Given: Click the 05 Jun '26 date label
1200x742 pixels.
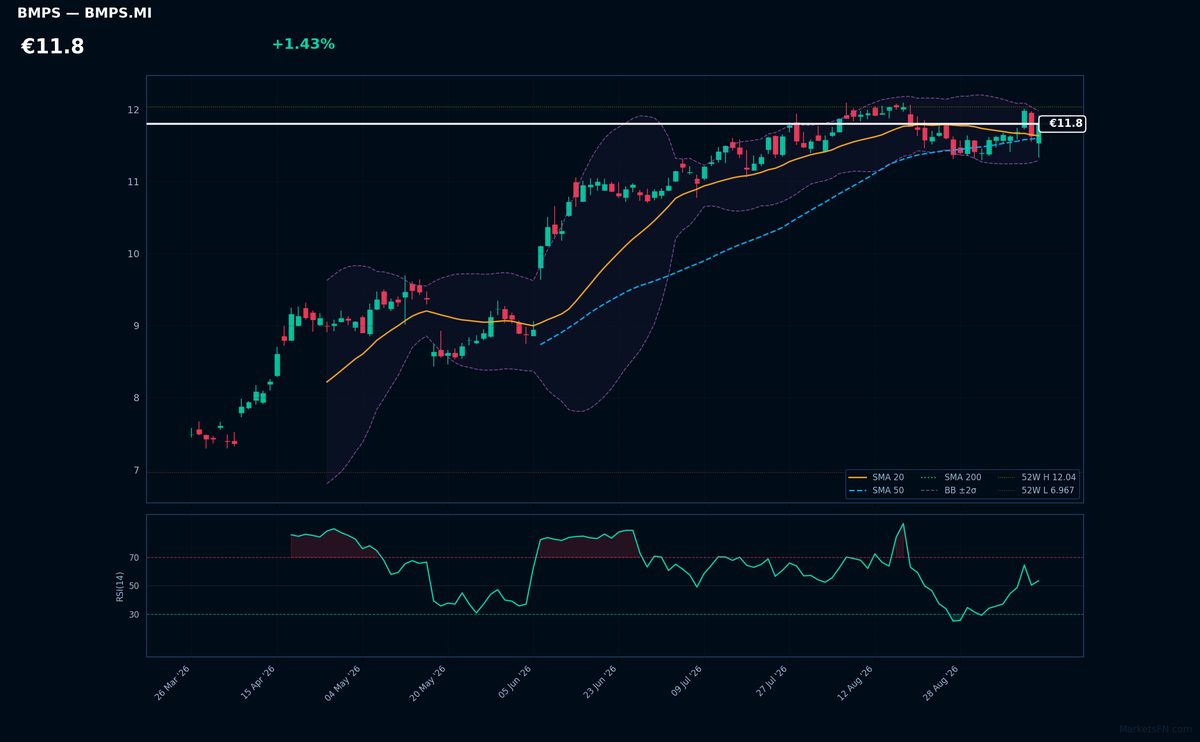Looking at the screenshot, I should (x=514, y=682).
